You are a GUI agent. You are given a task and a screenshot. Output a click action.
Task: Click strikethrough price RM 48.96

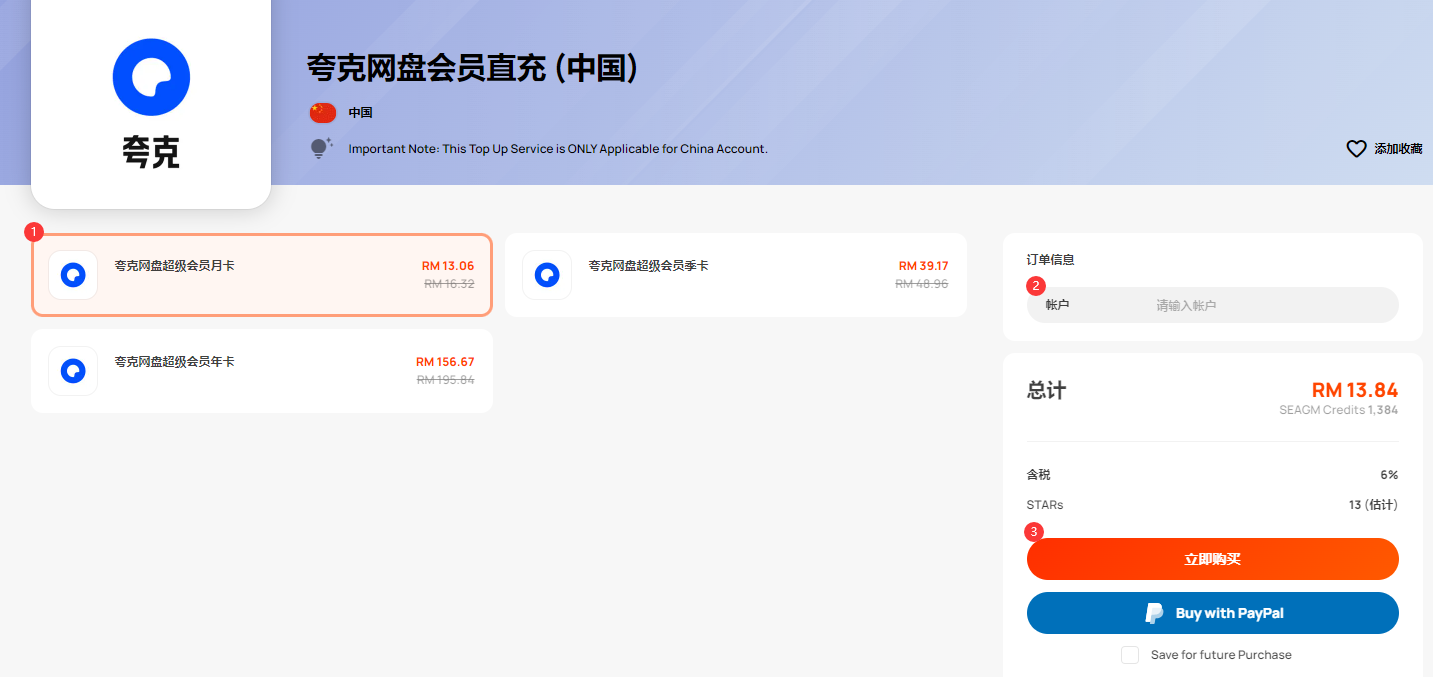pos(922,284)
